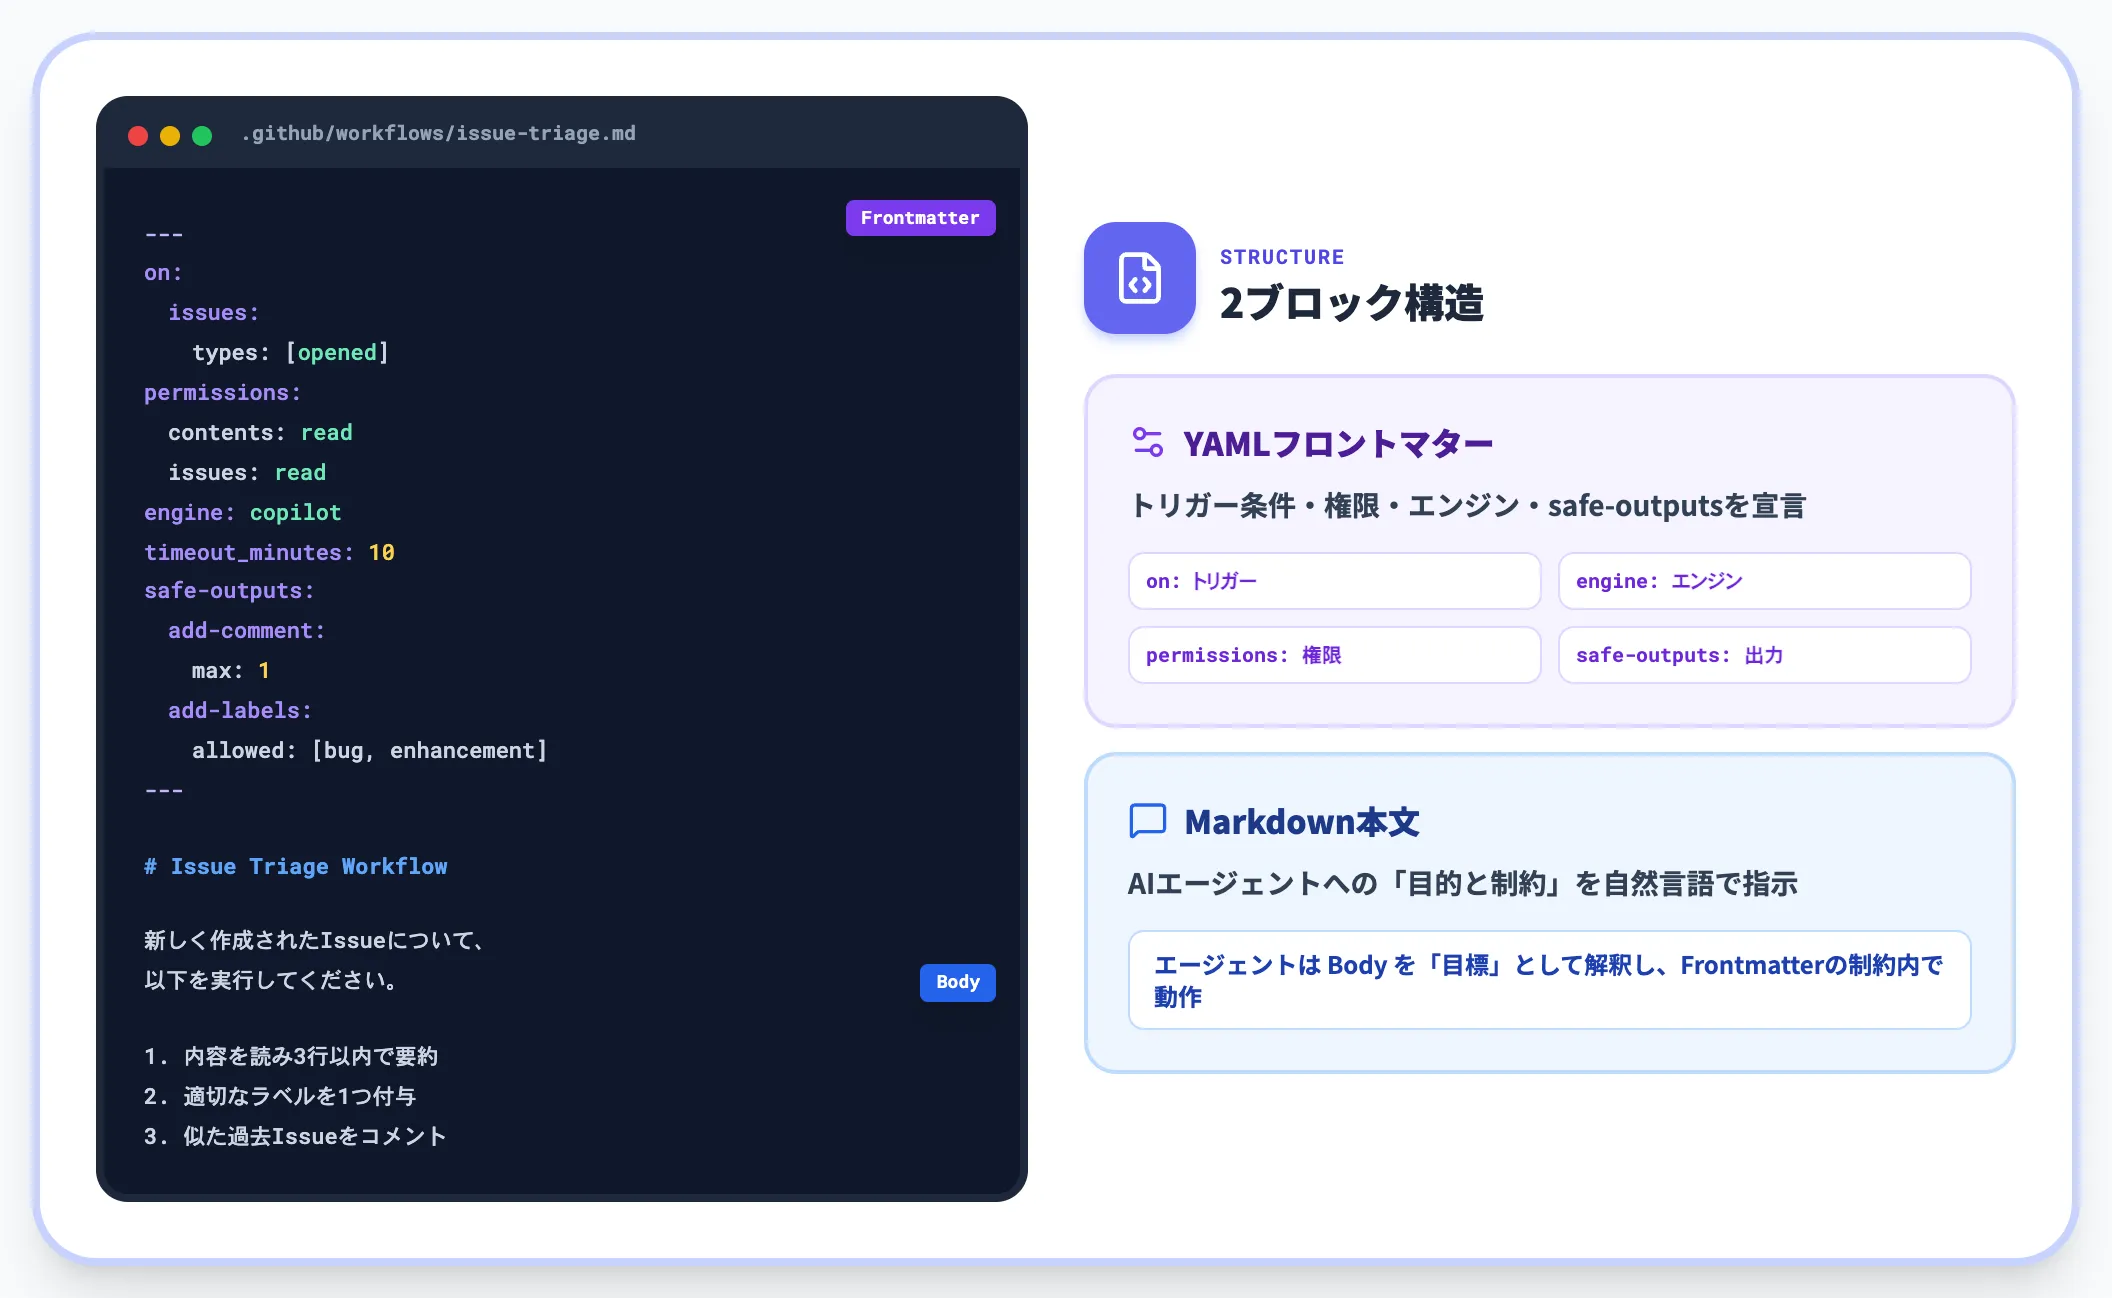Screen dimensions: 2112x1298
Task: Click the '以下を実行してください。' line
Action: (x=271, y=981)
